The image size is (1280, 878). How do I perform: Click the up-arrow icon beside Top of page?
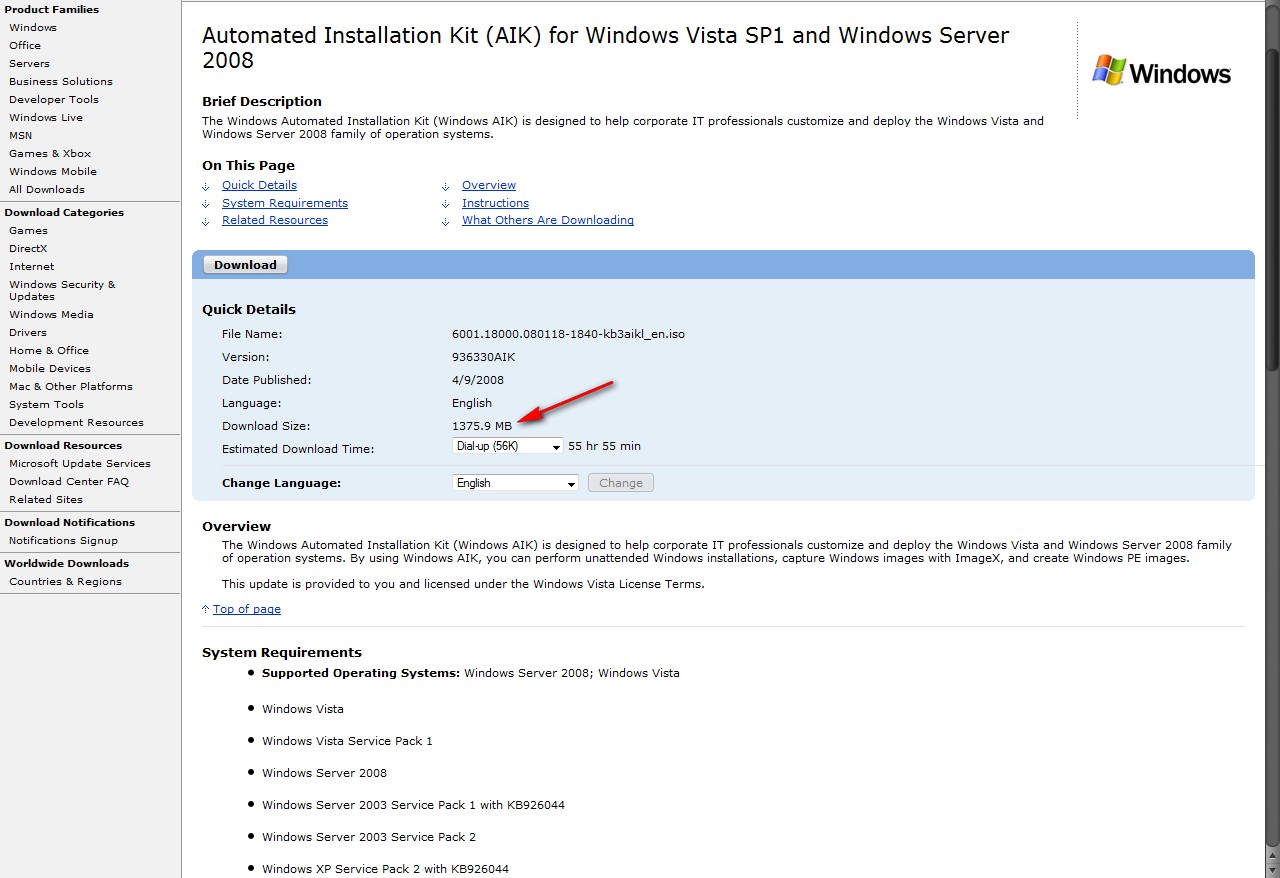206,609
